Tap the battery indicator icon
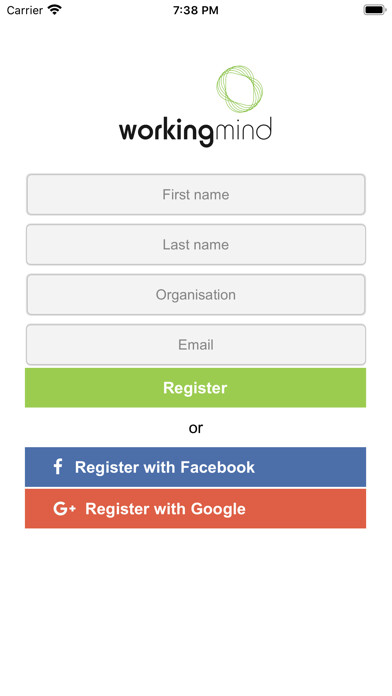Viewport: 392px width, 696px height. [375, 10]
